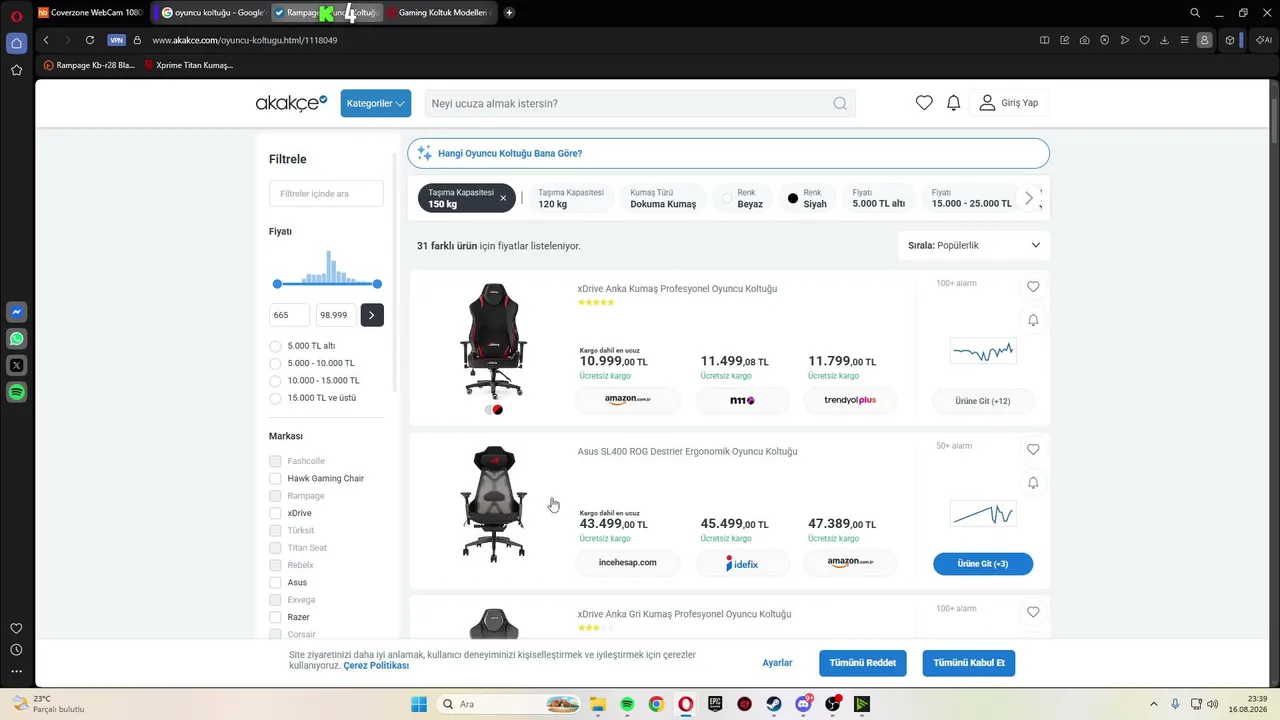Screen dimensions: 1280x720
Task: Open a new browser tab
Action: (509, 13)
